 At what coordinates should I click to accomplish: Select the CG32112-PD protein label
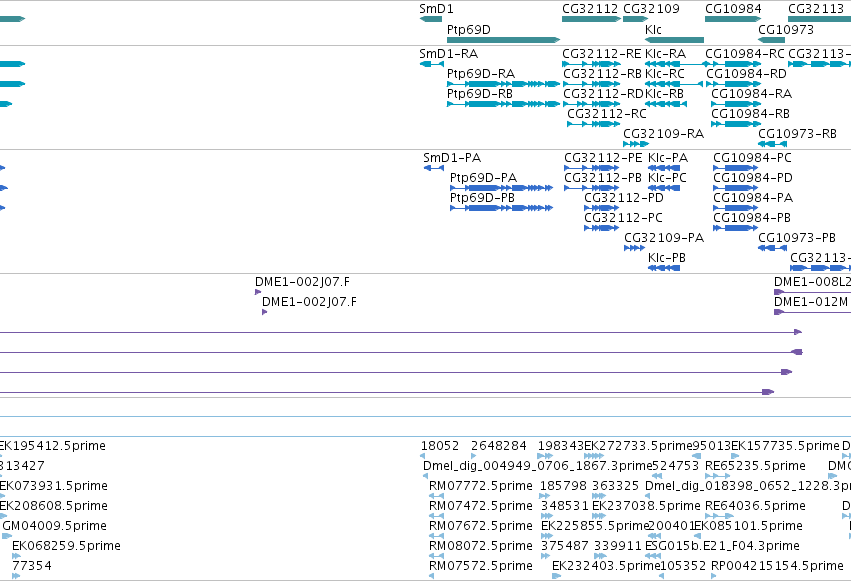[x=624, y=198]
